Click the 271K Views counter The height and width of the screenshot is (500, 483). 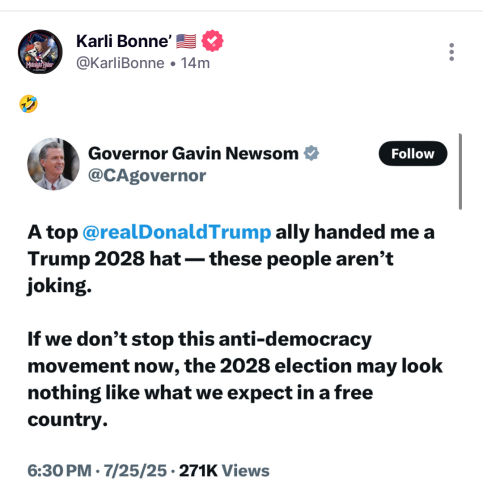(224, 471)
